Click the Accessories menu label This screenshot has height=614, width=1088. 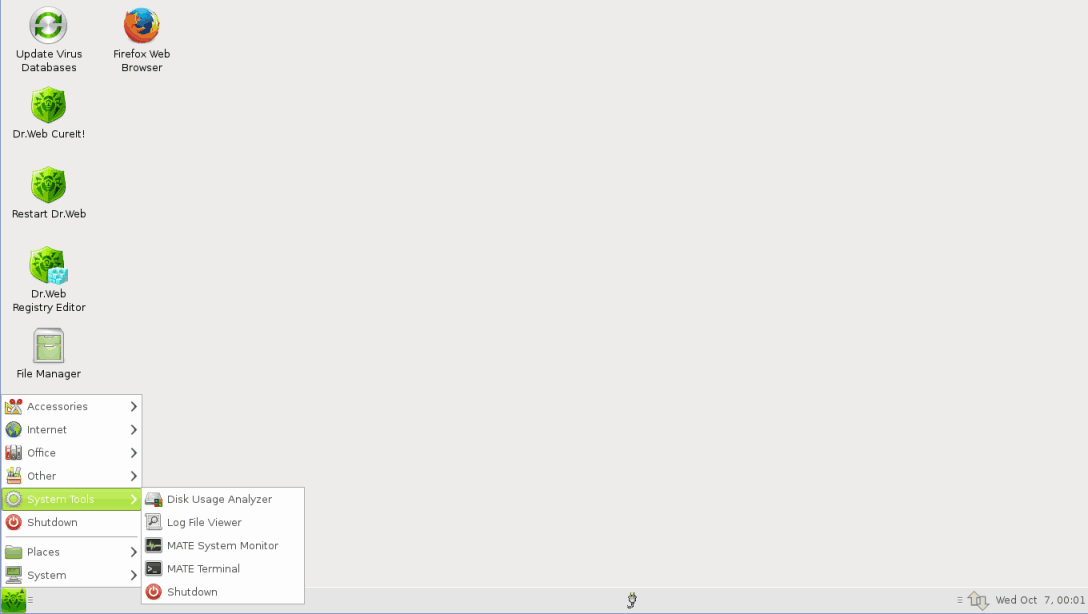[57, 407]
